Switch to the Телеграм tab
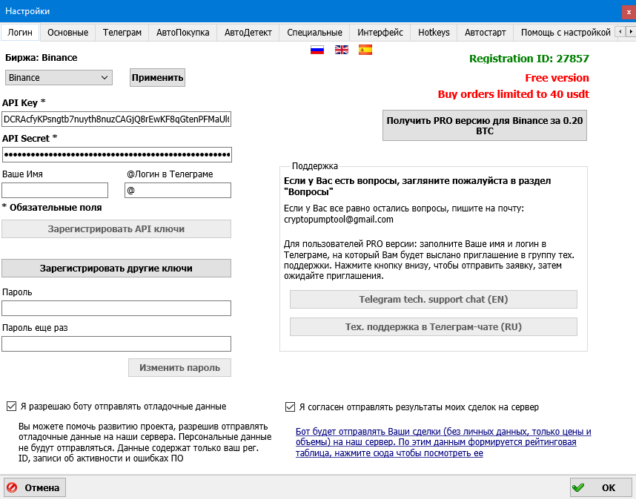This screenshot has height=499, width=636. [x=122, y=32]
